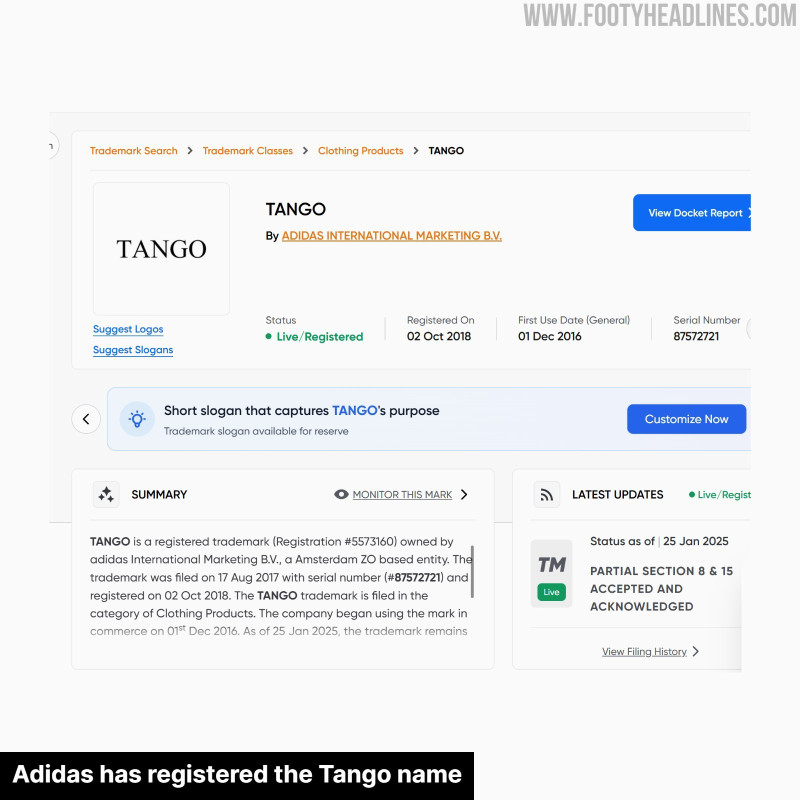
Task: Click the chevron after Monitor This Mark
Action: pos(464,494)
